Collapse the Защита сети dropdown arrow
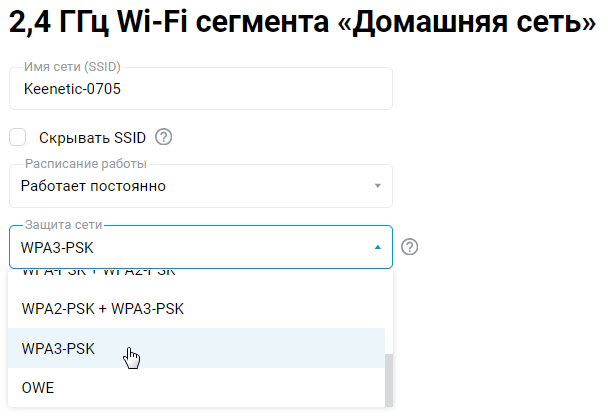608x416 pixels. pos(377,247)
